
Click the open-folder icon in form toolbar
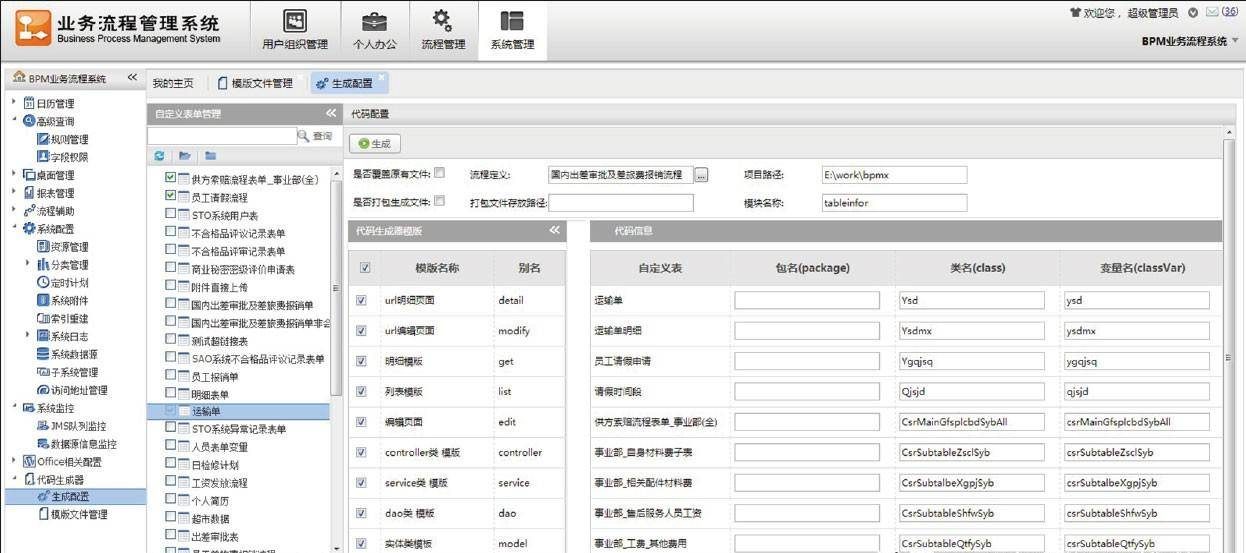click(x=185, y=156)
